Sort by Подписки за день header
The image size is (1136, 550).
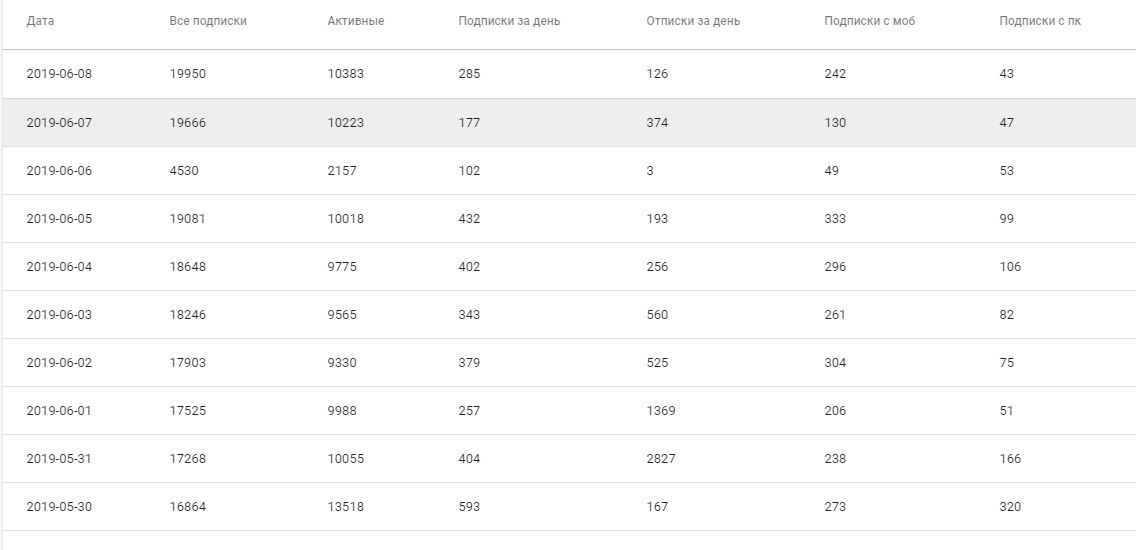(x=509, y=21)
